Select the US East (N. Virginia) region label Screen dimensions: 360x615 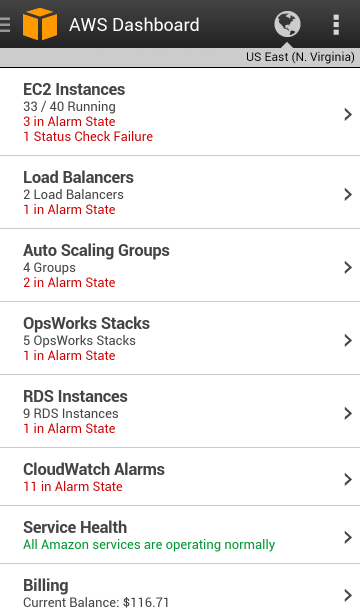(300, 57)
